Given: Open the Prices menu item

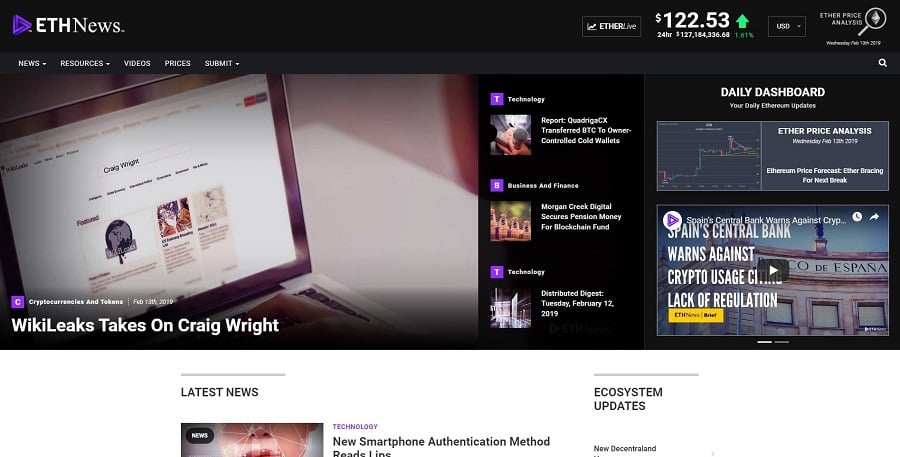Looking at the screenshot, I should pyautogui.click(x=177, y=63).
